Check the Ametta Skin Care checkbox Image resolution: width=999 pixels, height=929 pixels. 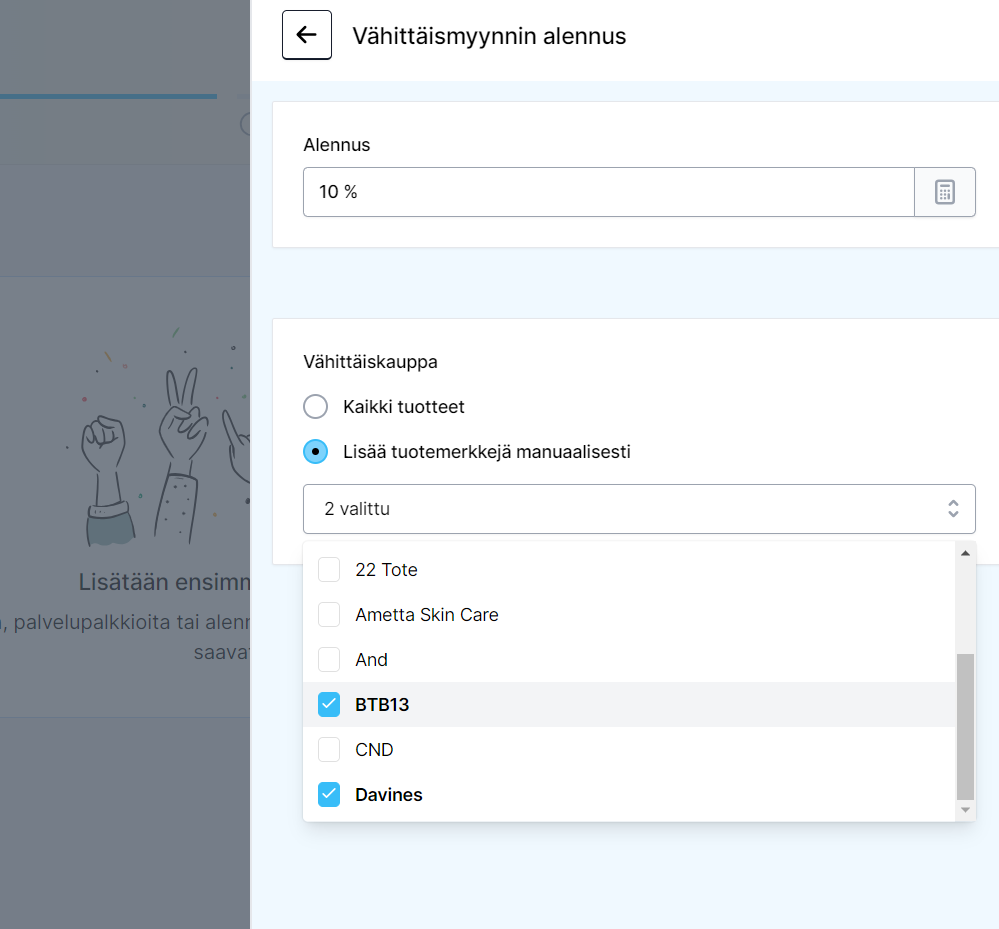coord(329,614)
